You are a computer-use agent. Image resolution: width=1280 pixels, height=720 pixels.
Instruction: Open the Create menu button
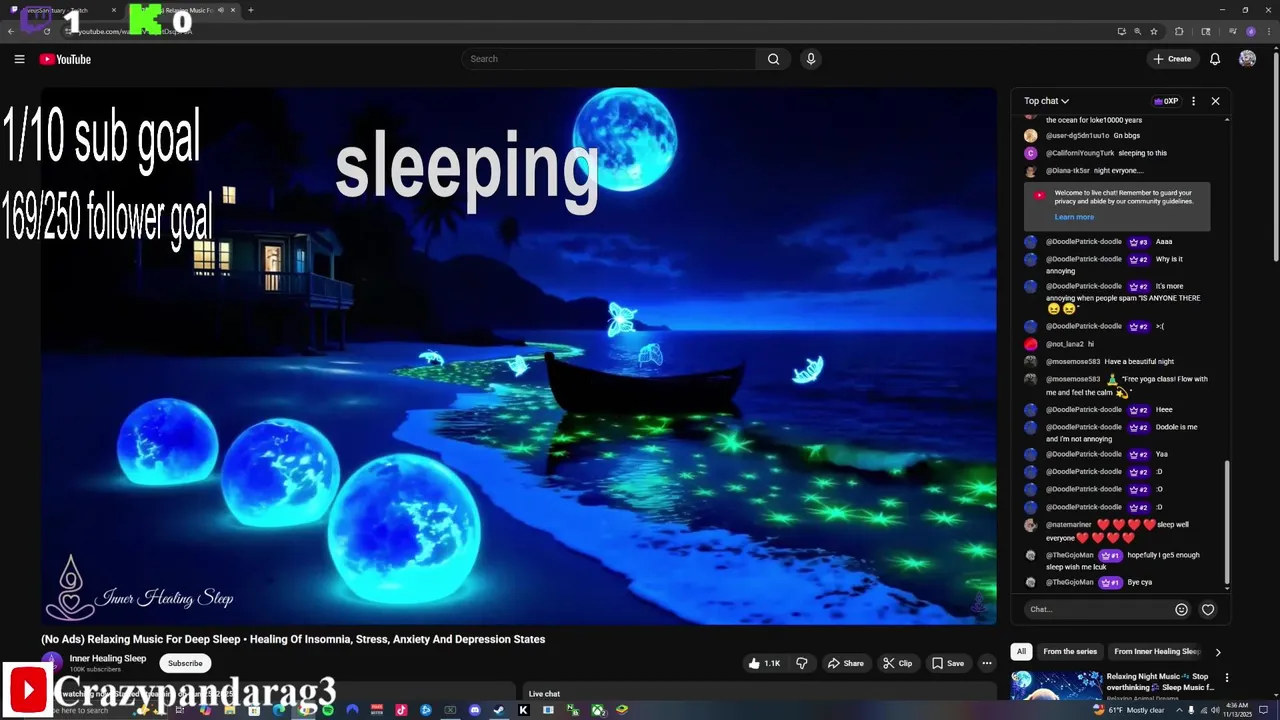coord(1172,59)
